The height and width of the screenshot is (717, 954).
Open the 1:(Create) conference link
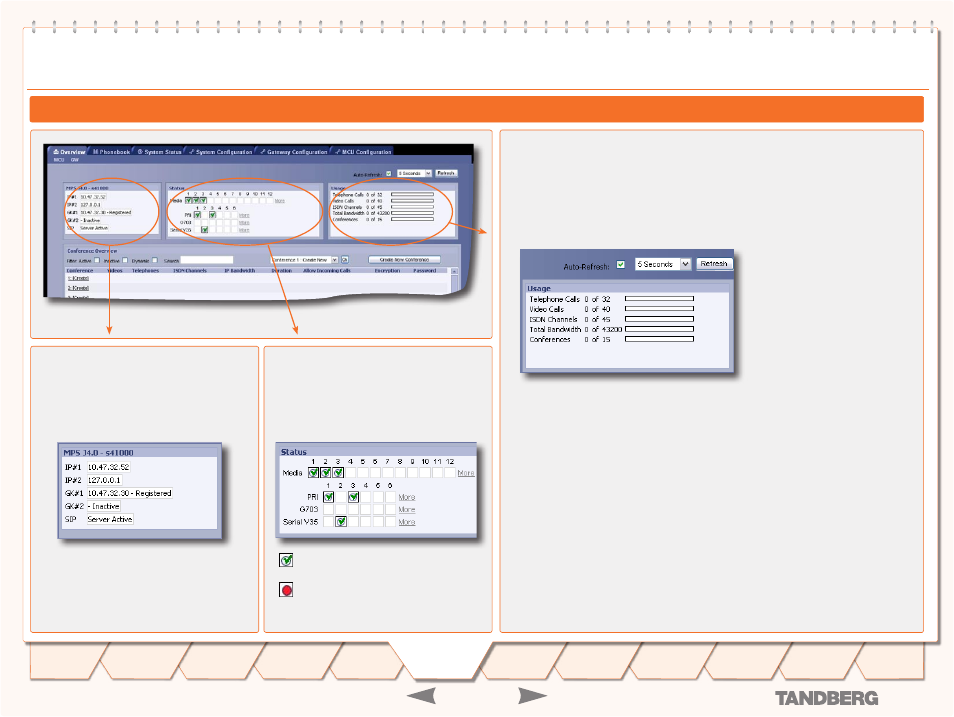(x=78, y=278)
